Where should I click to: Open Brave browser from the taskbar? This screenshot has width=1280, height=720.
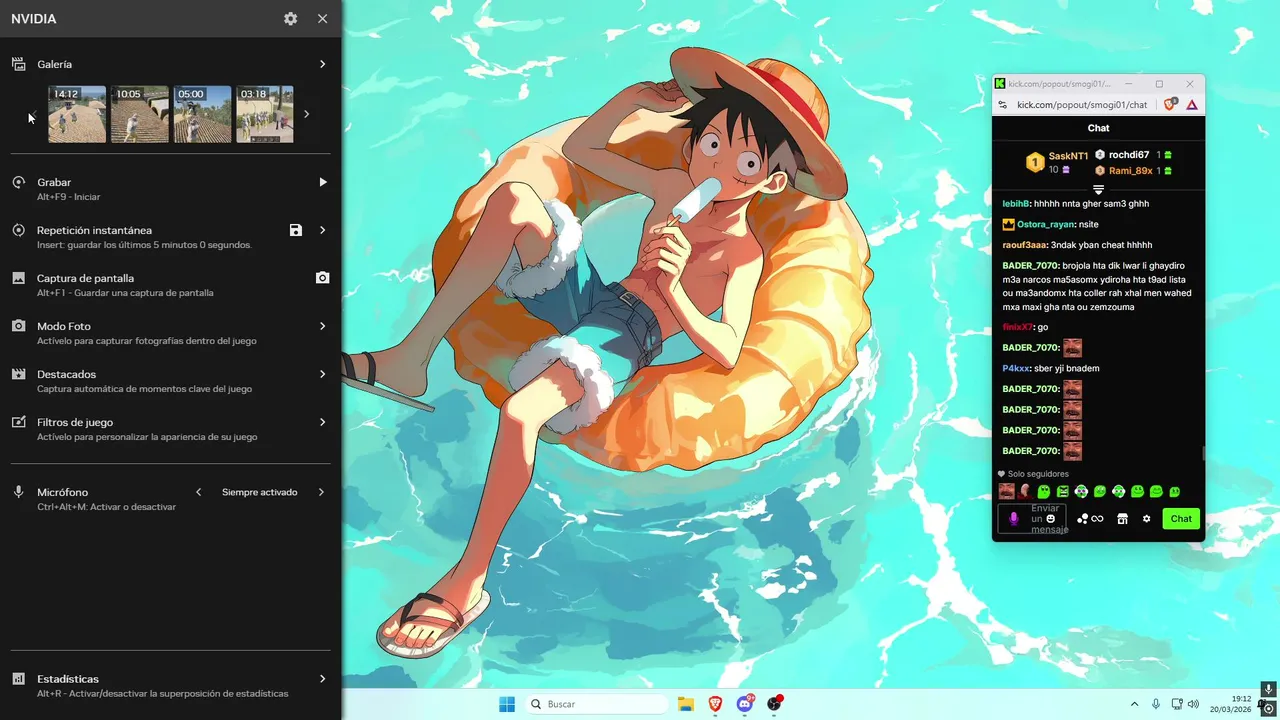[x=715, y=704]
